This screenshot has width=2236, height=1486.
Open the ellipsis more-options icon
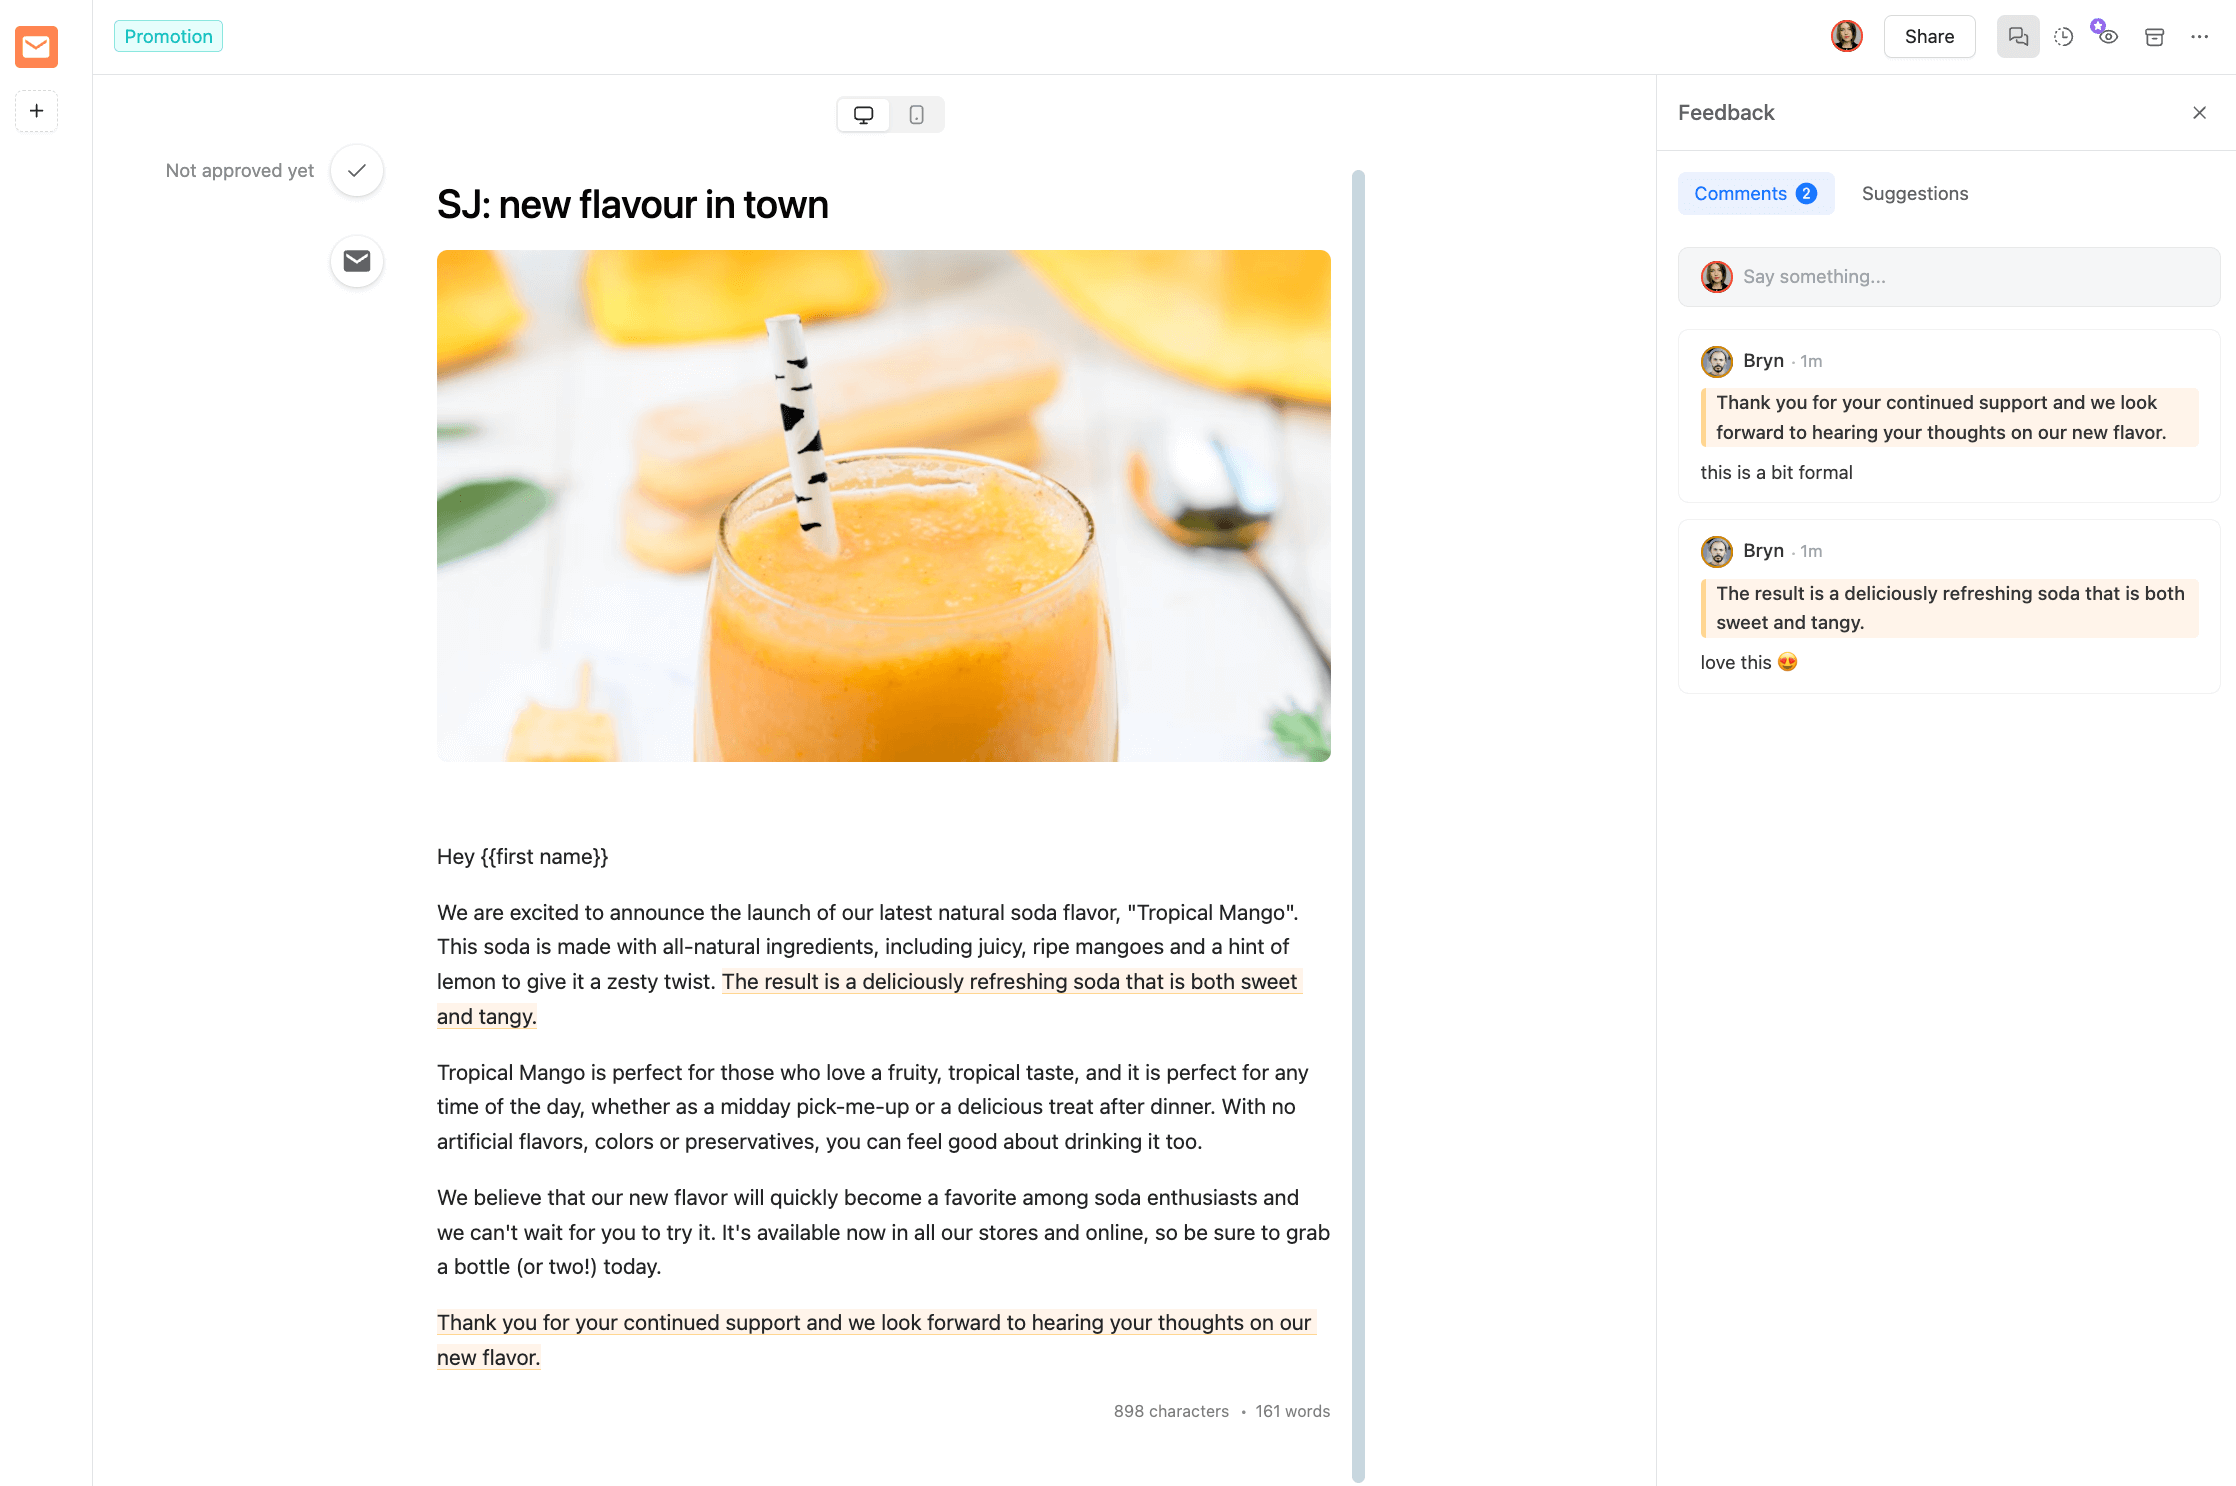tap(2200, 36)
